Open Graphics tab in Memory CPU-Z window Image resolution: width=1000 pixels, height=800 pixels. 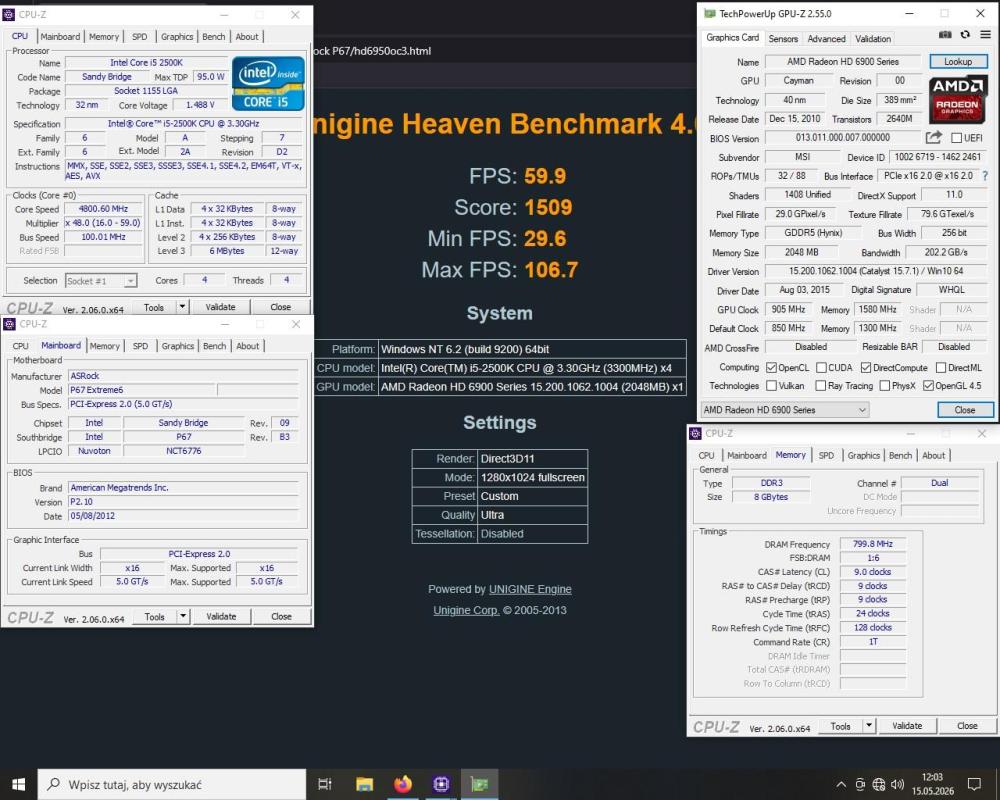click(864, 455)
